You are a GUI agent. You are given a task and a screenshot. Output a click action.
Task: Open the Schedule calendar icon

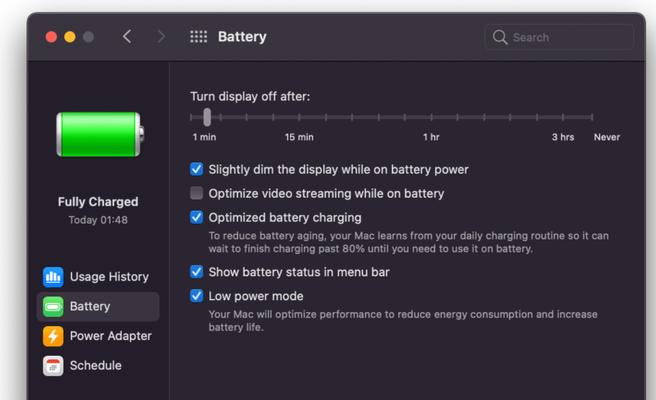click(53, 366)
